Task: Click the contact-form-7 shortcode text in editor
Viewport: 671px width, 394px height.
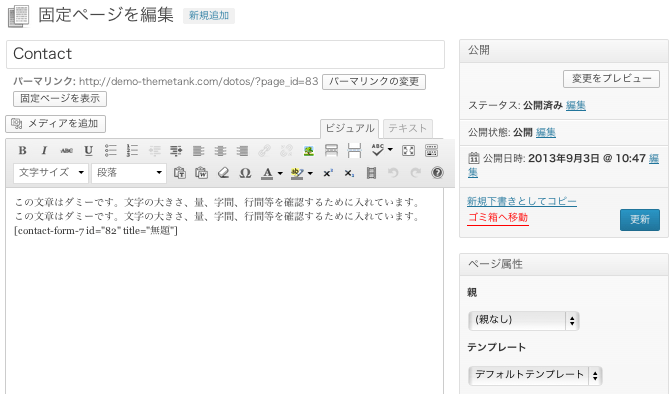Action: click(96, 231)
